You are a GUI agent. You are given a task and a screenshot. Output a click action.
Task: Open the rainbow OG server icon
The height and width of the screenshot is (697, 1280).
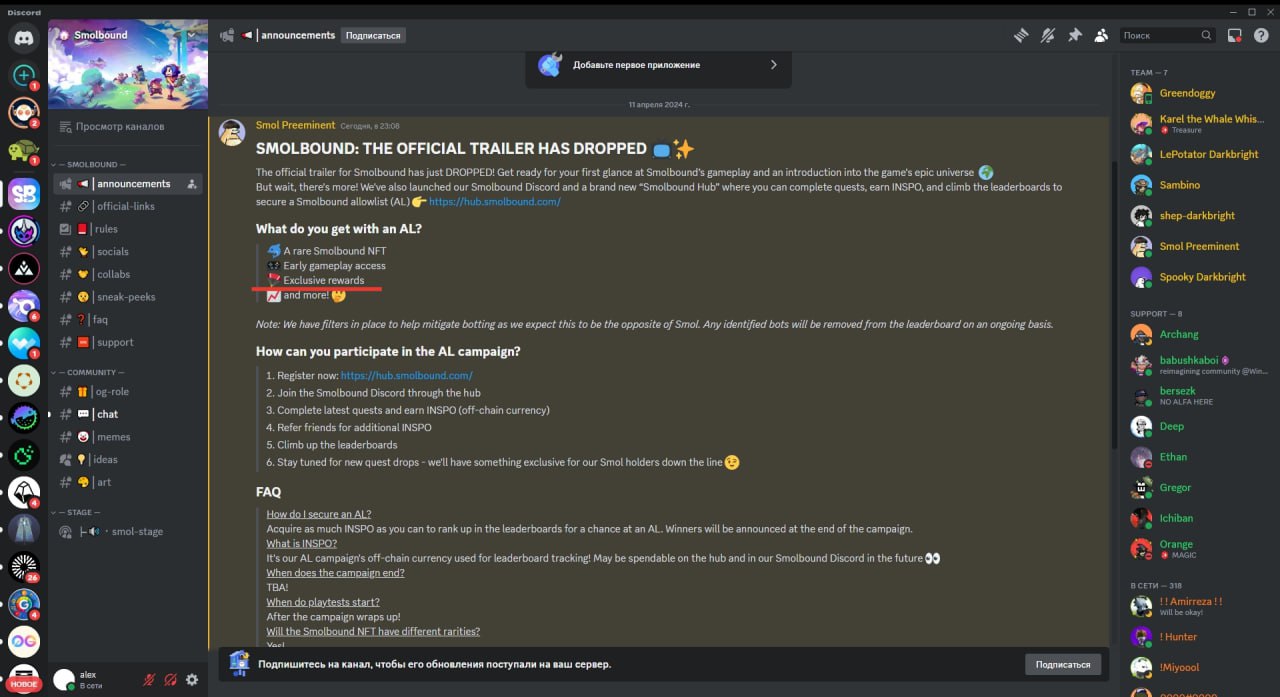(x=24, y=640)
